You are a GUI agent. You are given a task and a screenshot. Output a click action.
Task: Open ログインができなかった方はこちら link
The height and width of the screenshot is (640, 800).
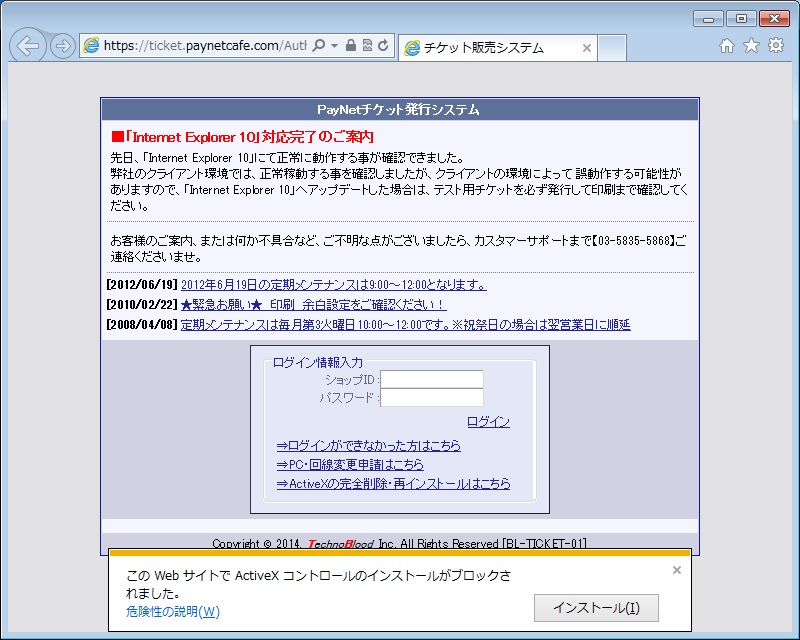[368, 446]
